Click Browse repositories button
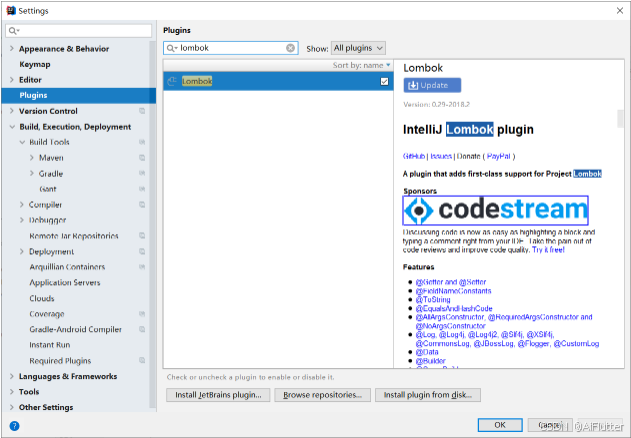The height and width of the screenshot is (438, 631). 322,395
